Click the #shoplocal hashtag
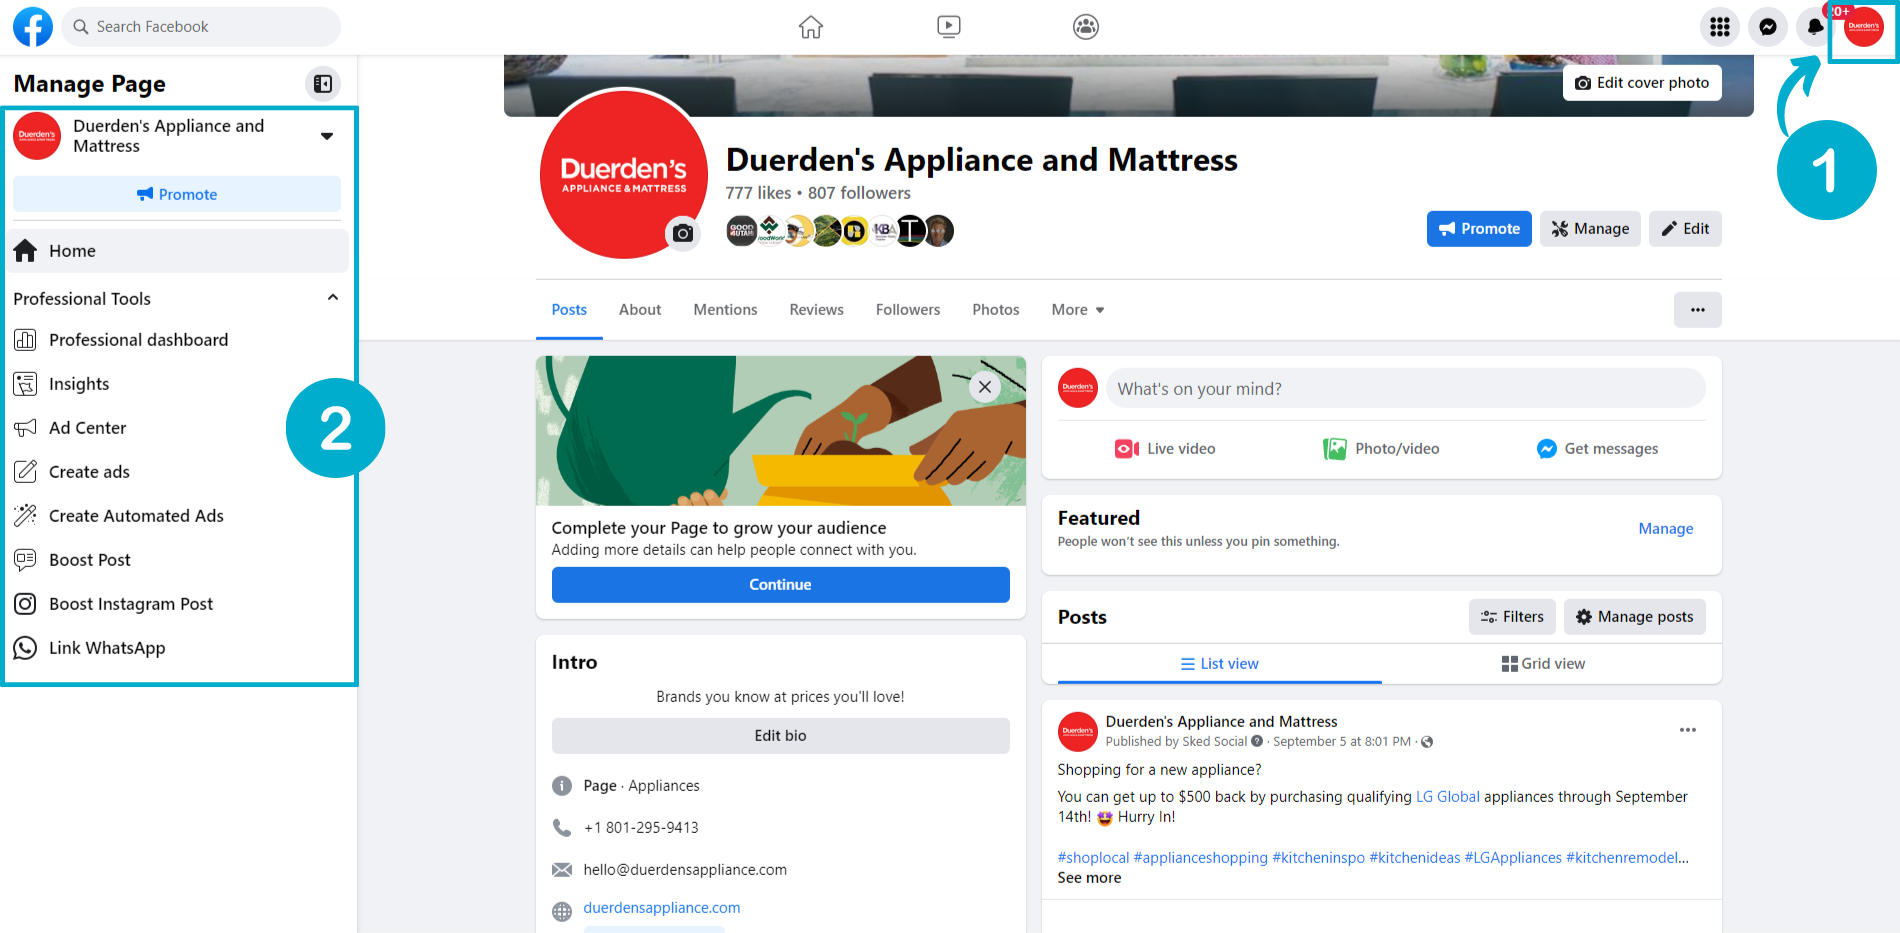 [1093, 858]
